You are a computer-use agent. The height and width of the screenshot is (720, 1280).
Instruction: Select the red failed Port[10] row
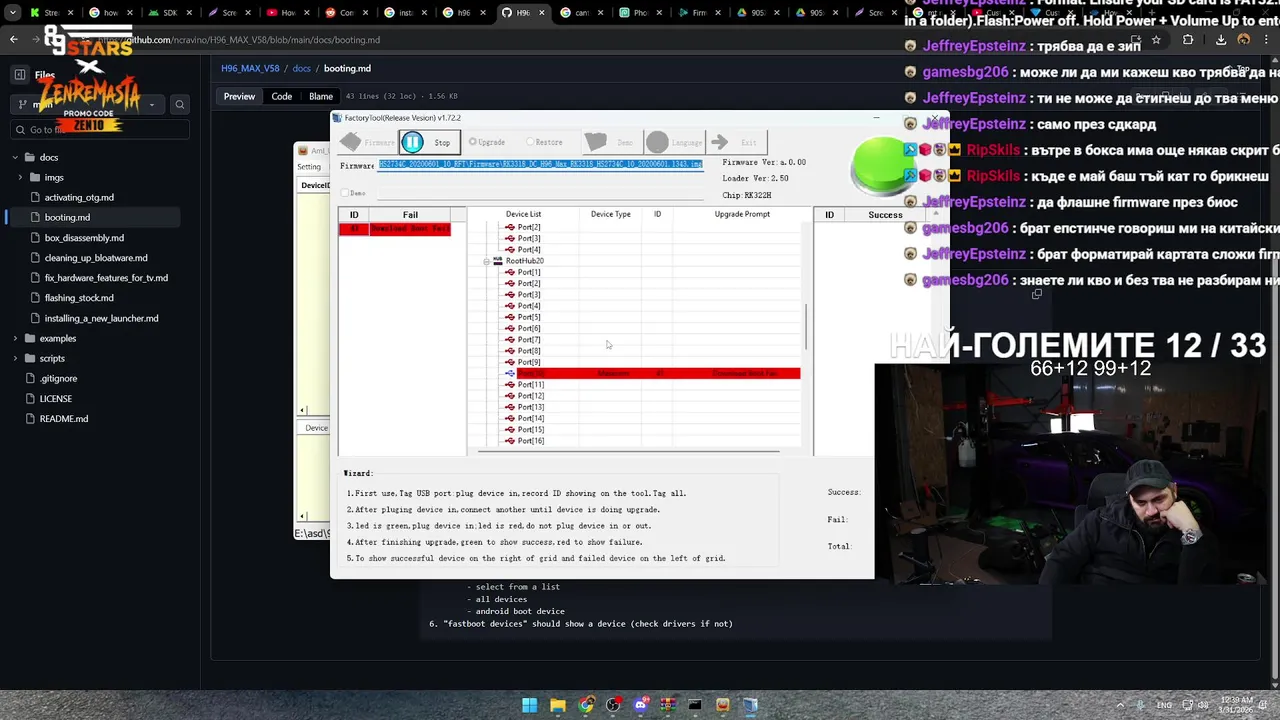click(x=658, y=373)
